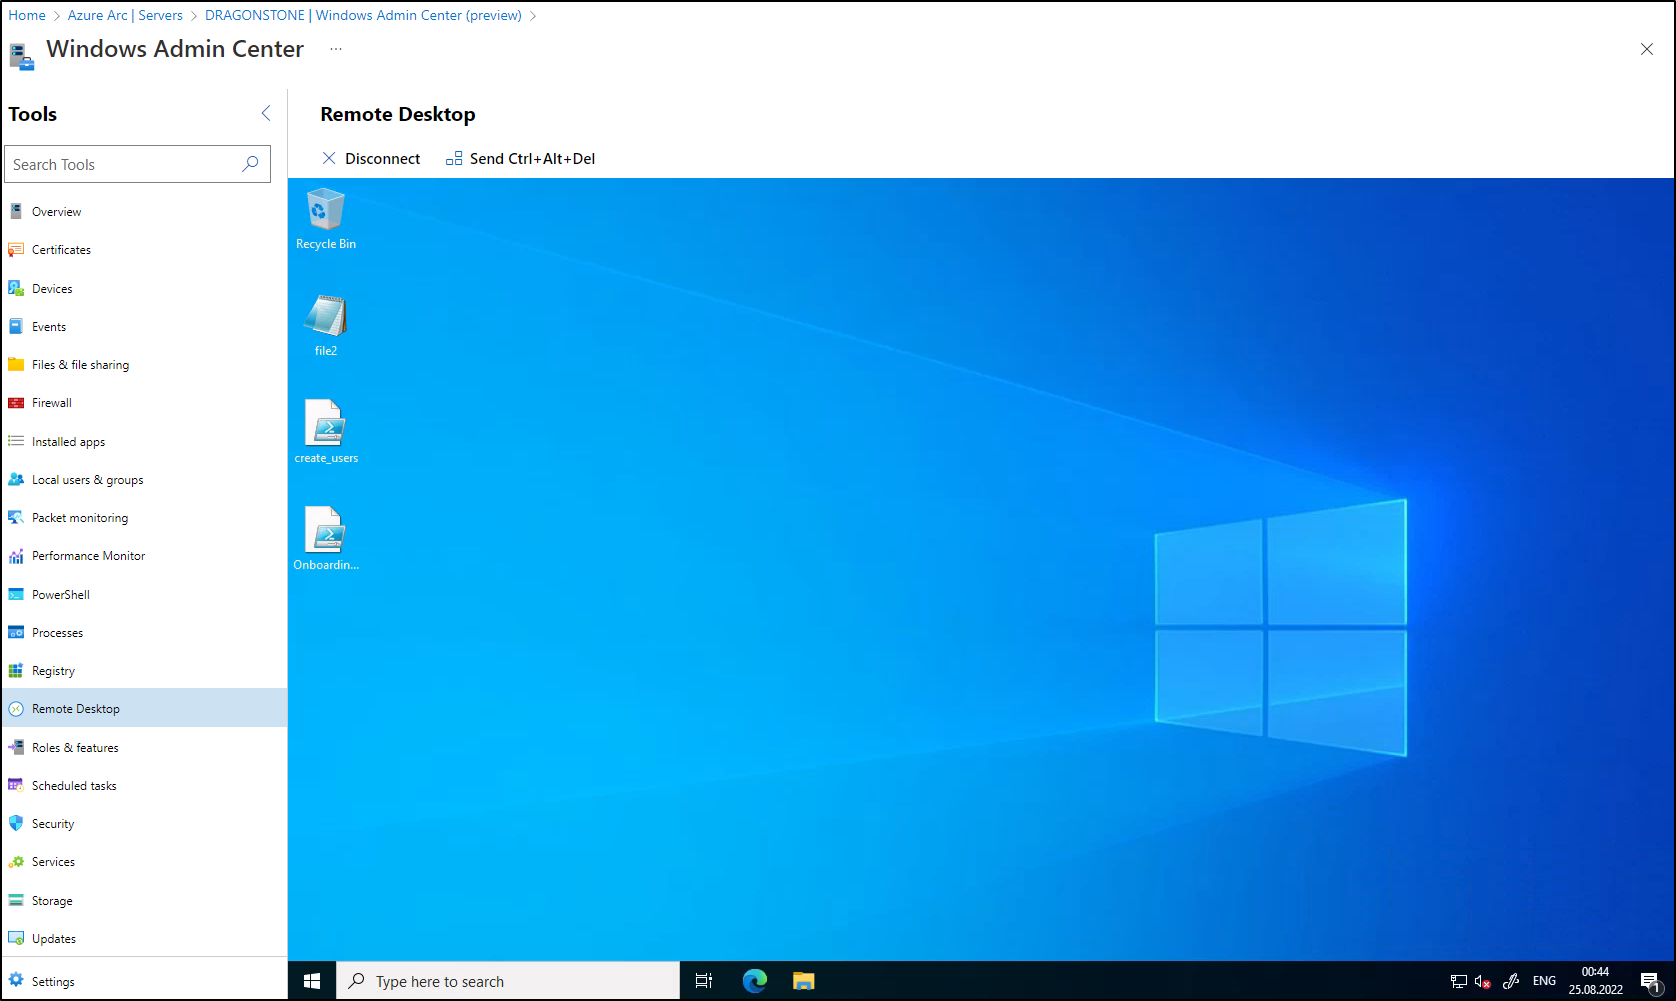
Task: Open Local users & groups icon
Action: pyautogui.click(x=16, y=479)
